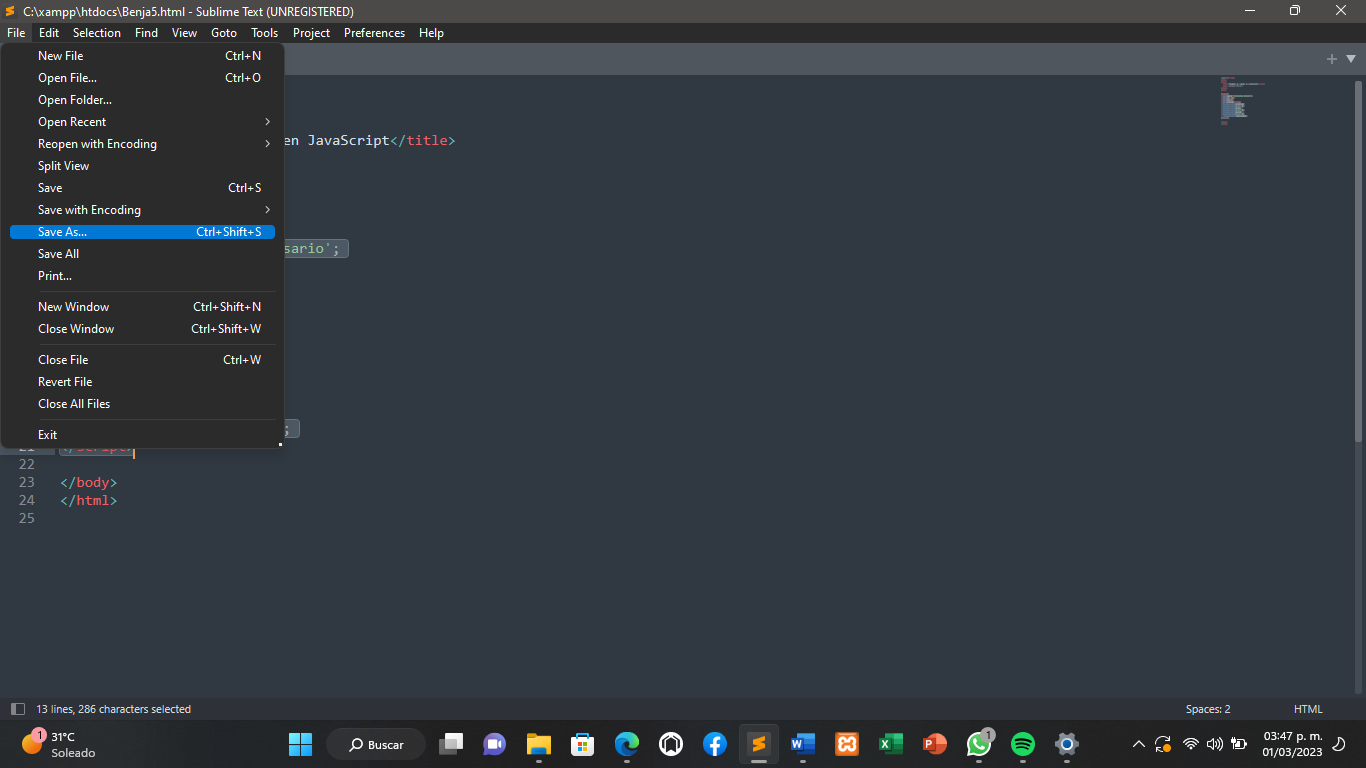
Task: Launch the Teams chat icon in taskbar
Action: (495, 744)
